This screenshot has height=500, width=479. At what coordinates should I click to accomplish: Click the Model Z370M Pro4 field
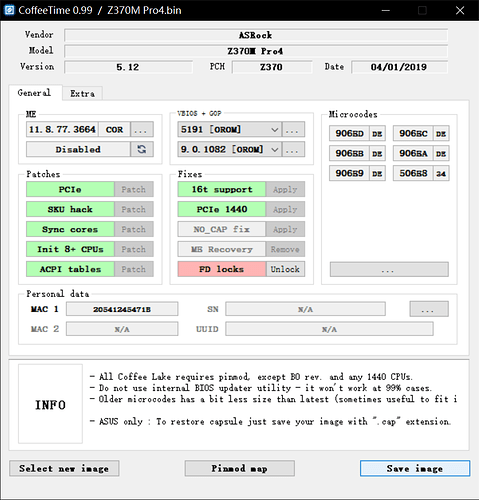[256, 51]
